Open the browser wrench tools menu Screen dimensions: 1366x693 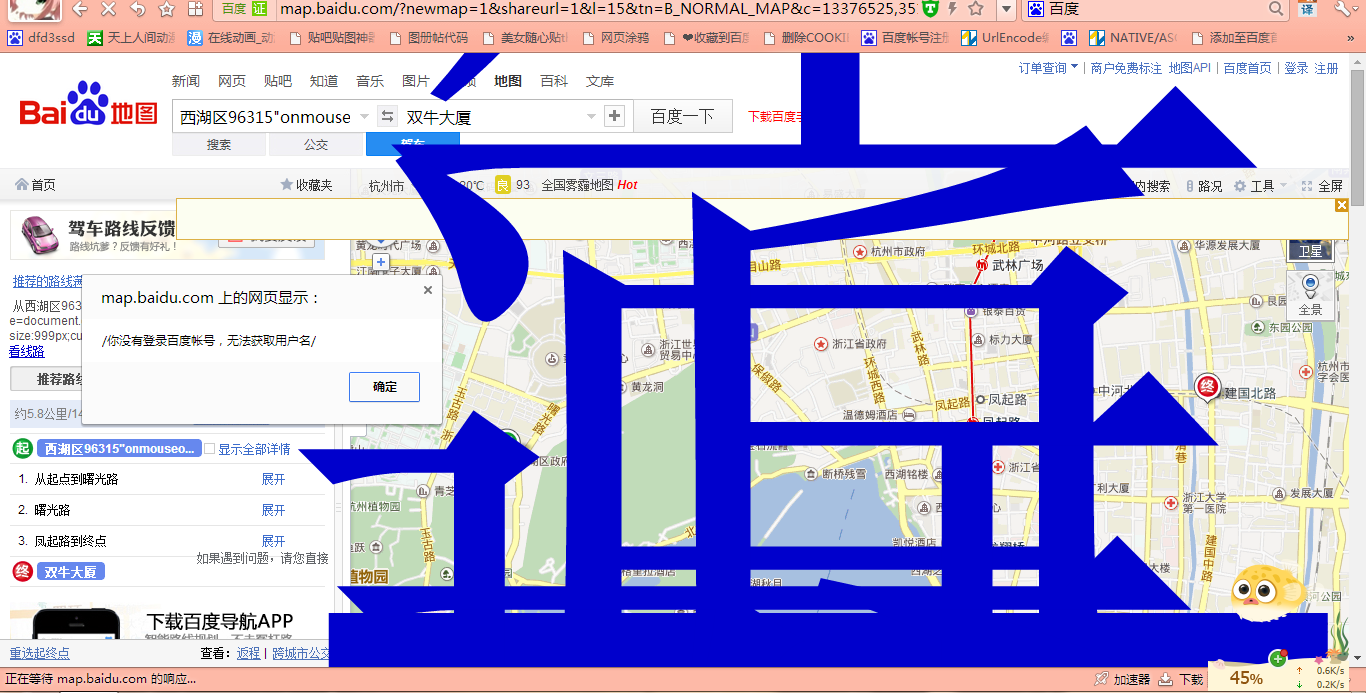[x=1343, y=9]
